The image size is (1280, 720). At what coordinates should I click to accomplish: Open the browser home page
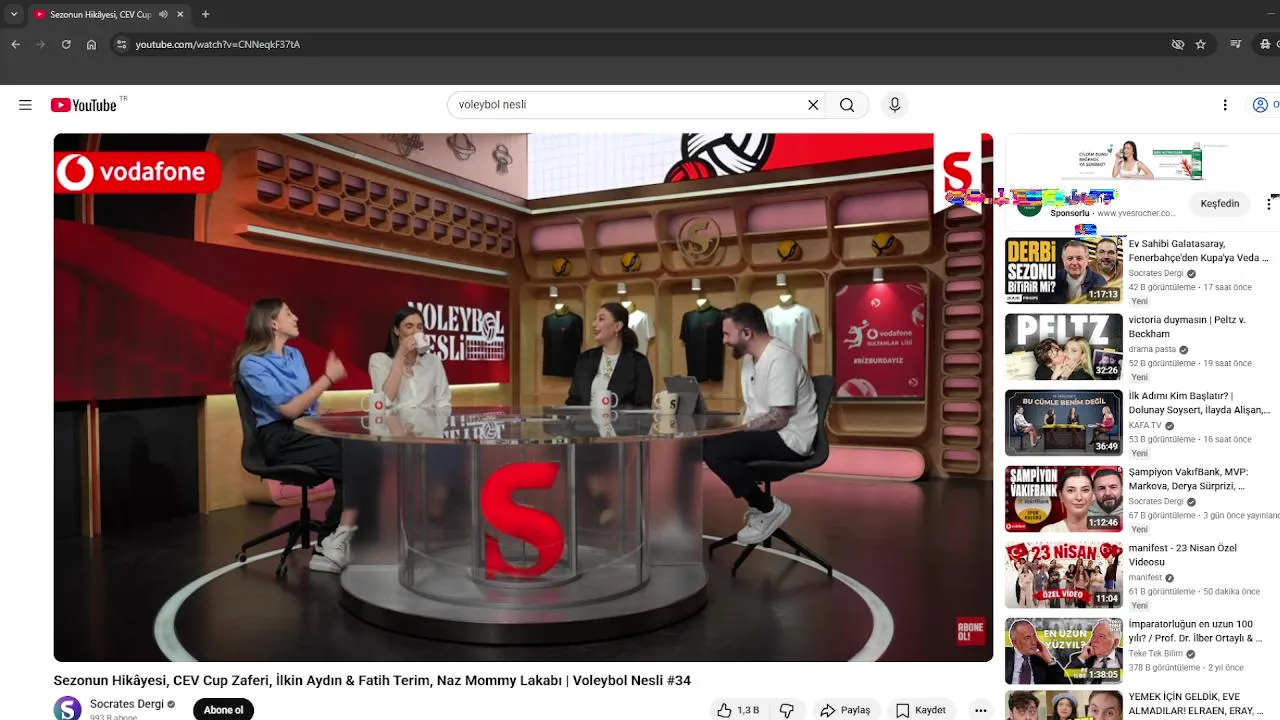[91, 44]
